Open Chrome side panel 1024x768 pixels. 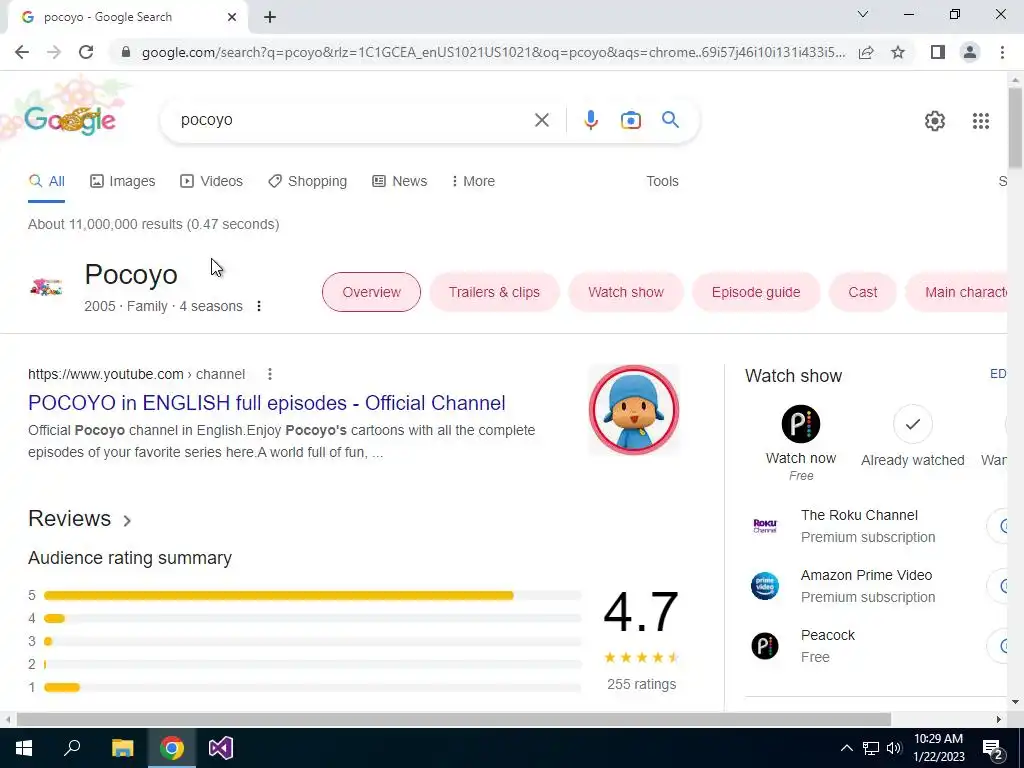938,52
